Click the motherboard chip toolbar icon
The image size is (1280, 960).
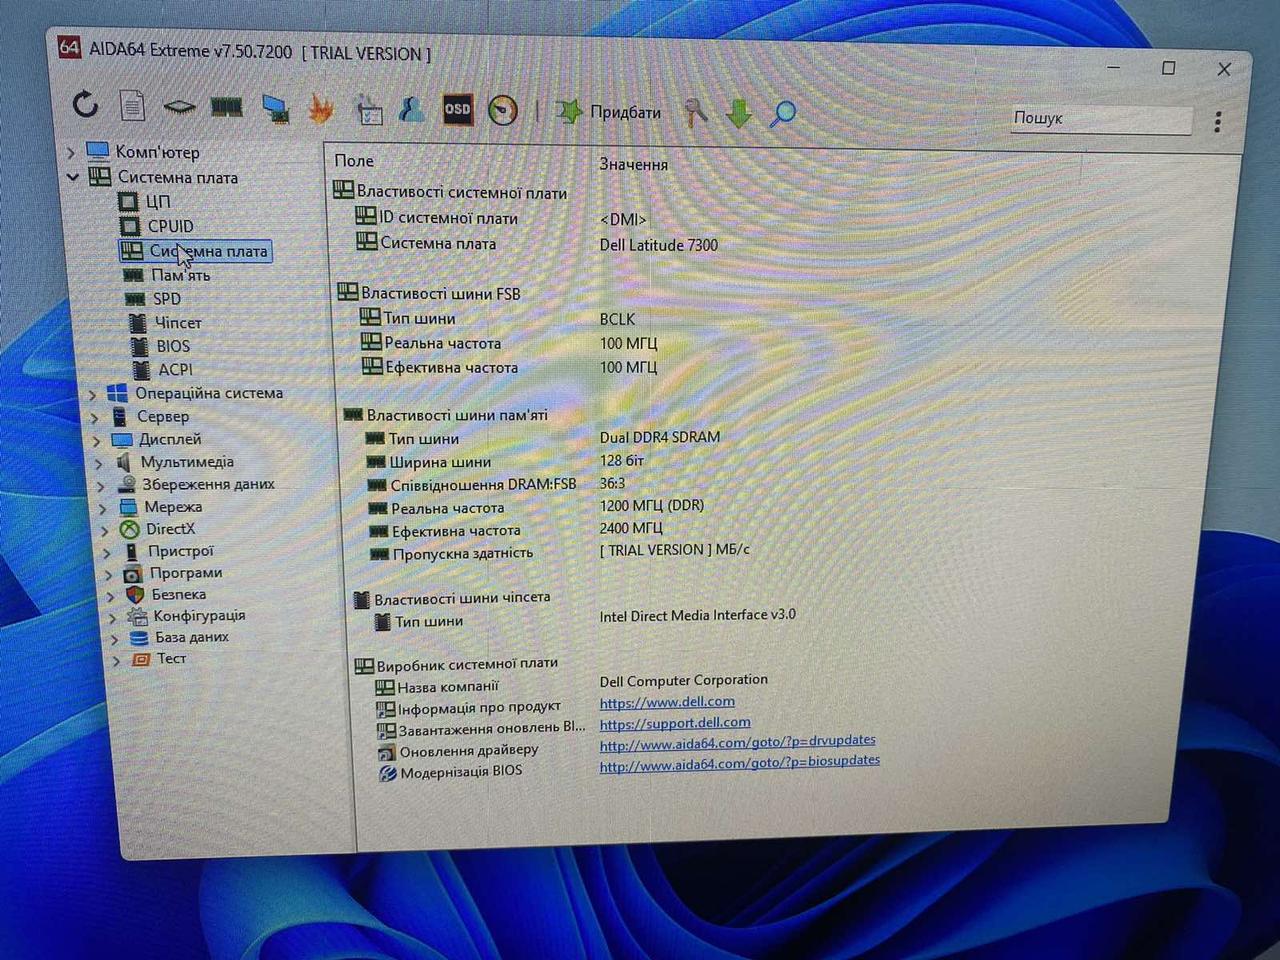179,106
